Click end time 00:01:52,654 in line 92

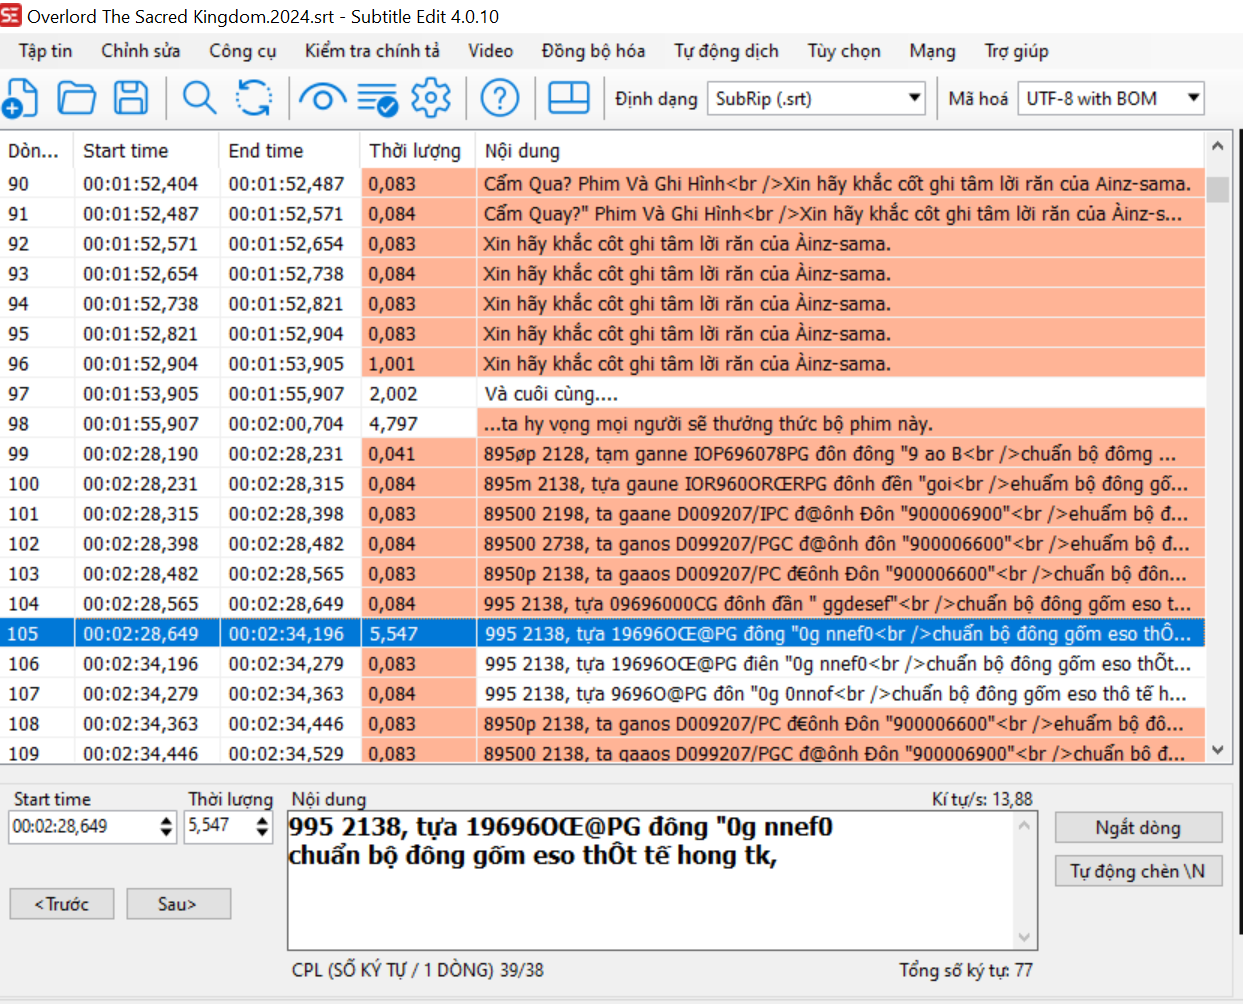(286, 244)
